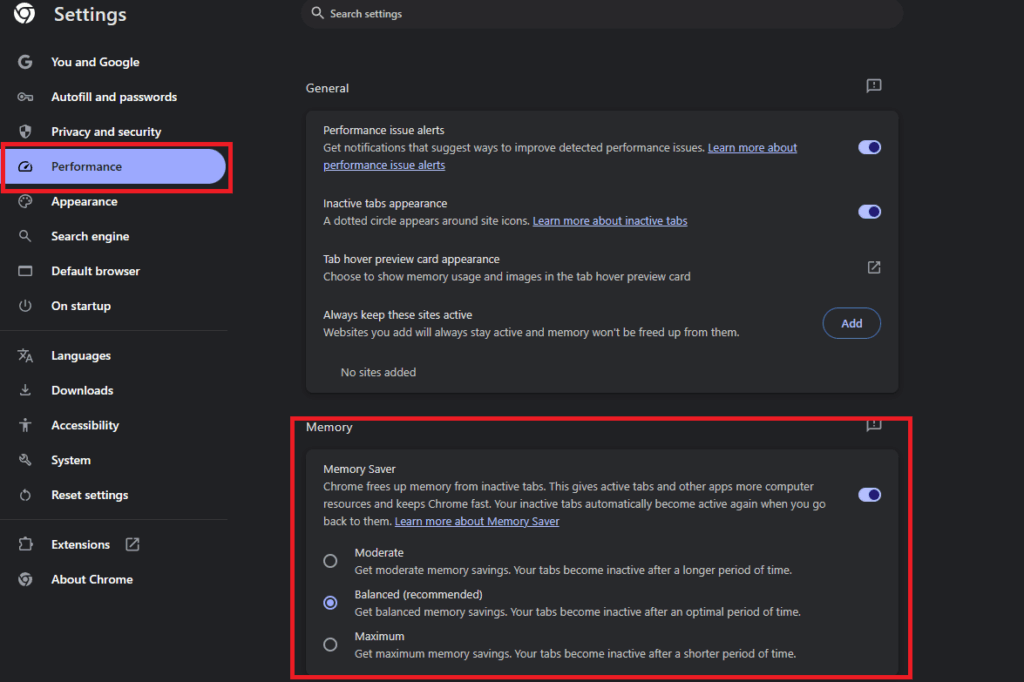Click the Downloads arrow icon
1024x682 pixels.
25,390
